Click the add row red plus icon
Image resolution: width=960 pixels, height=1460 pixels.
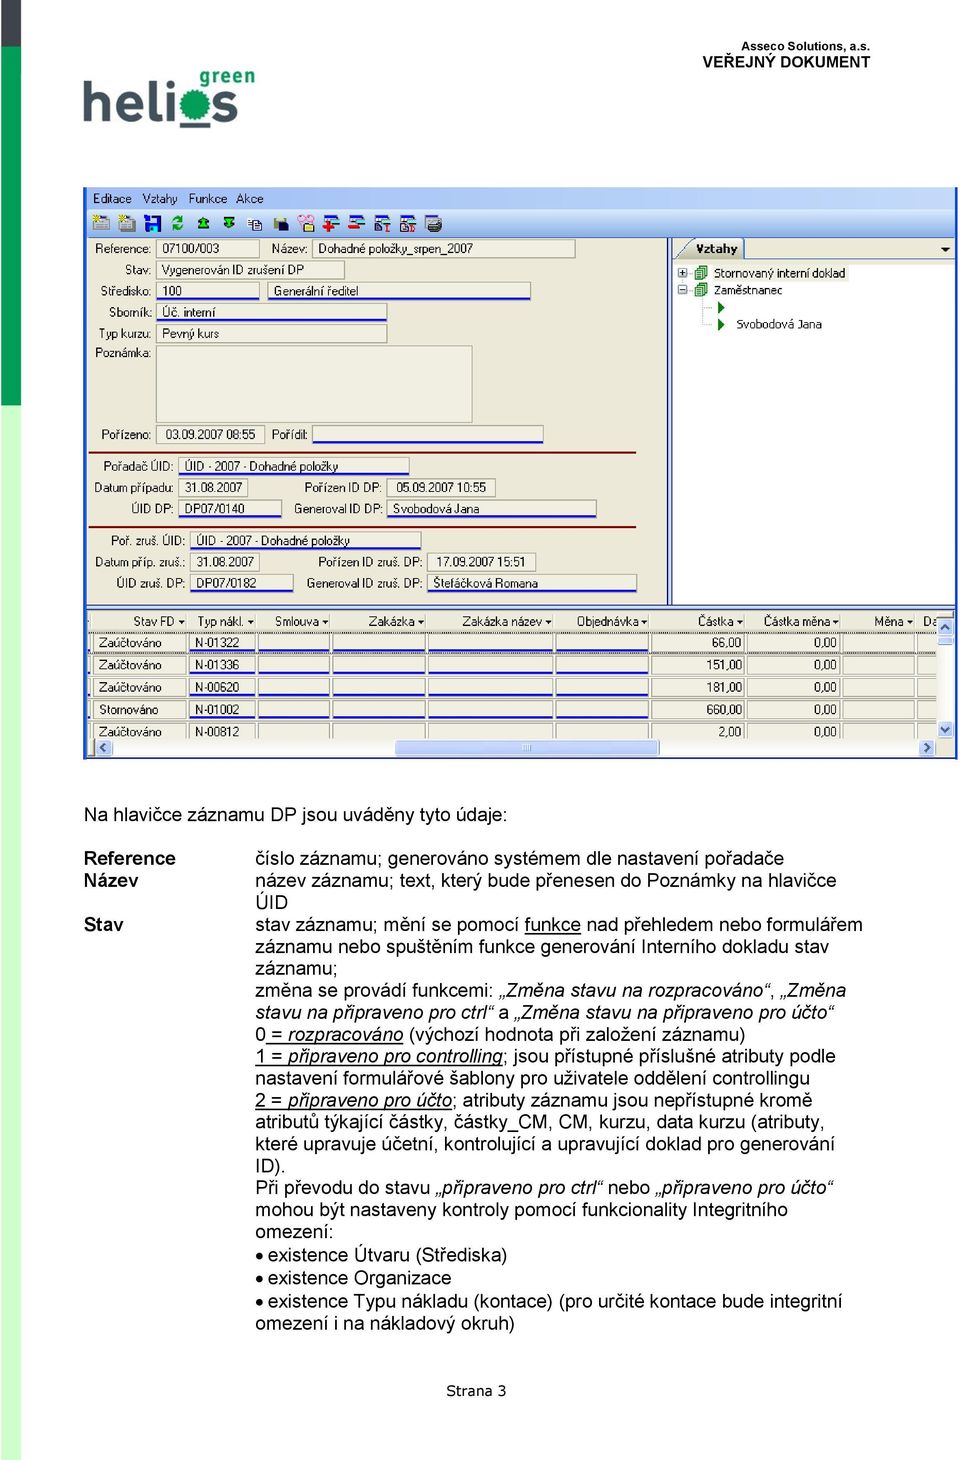coord(331,224)
